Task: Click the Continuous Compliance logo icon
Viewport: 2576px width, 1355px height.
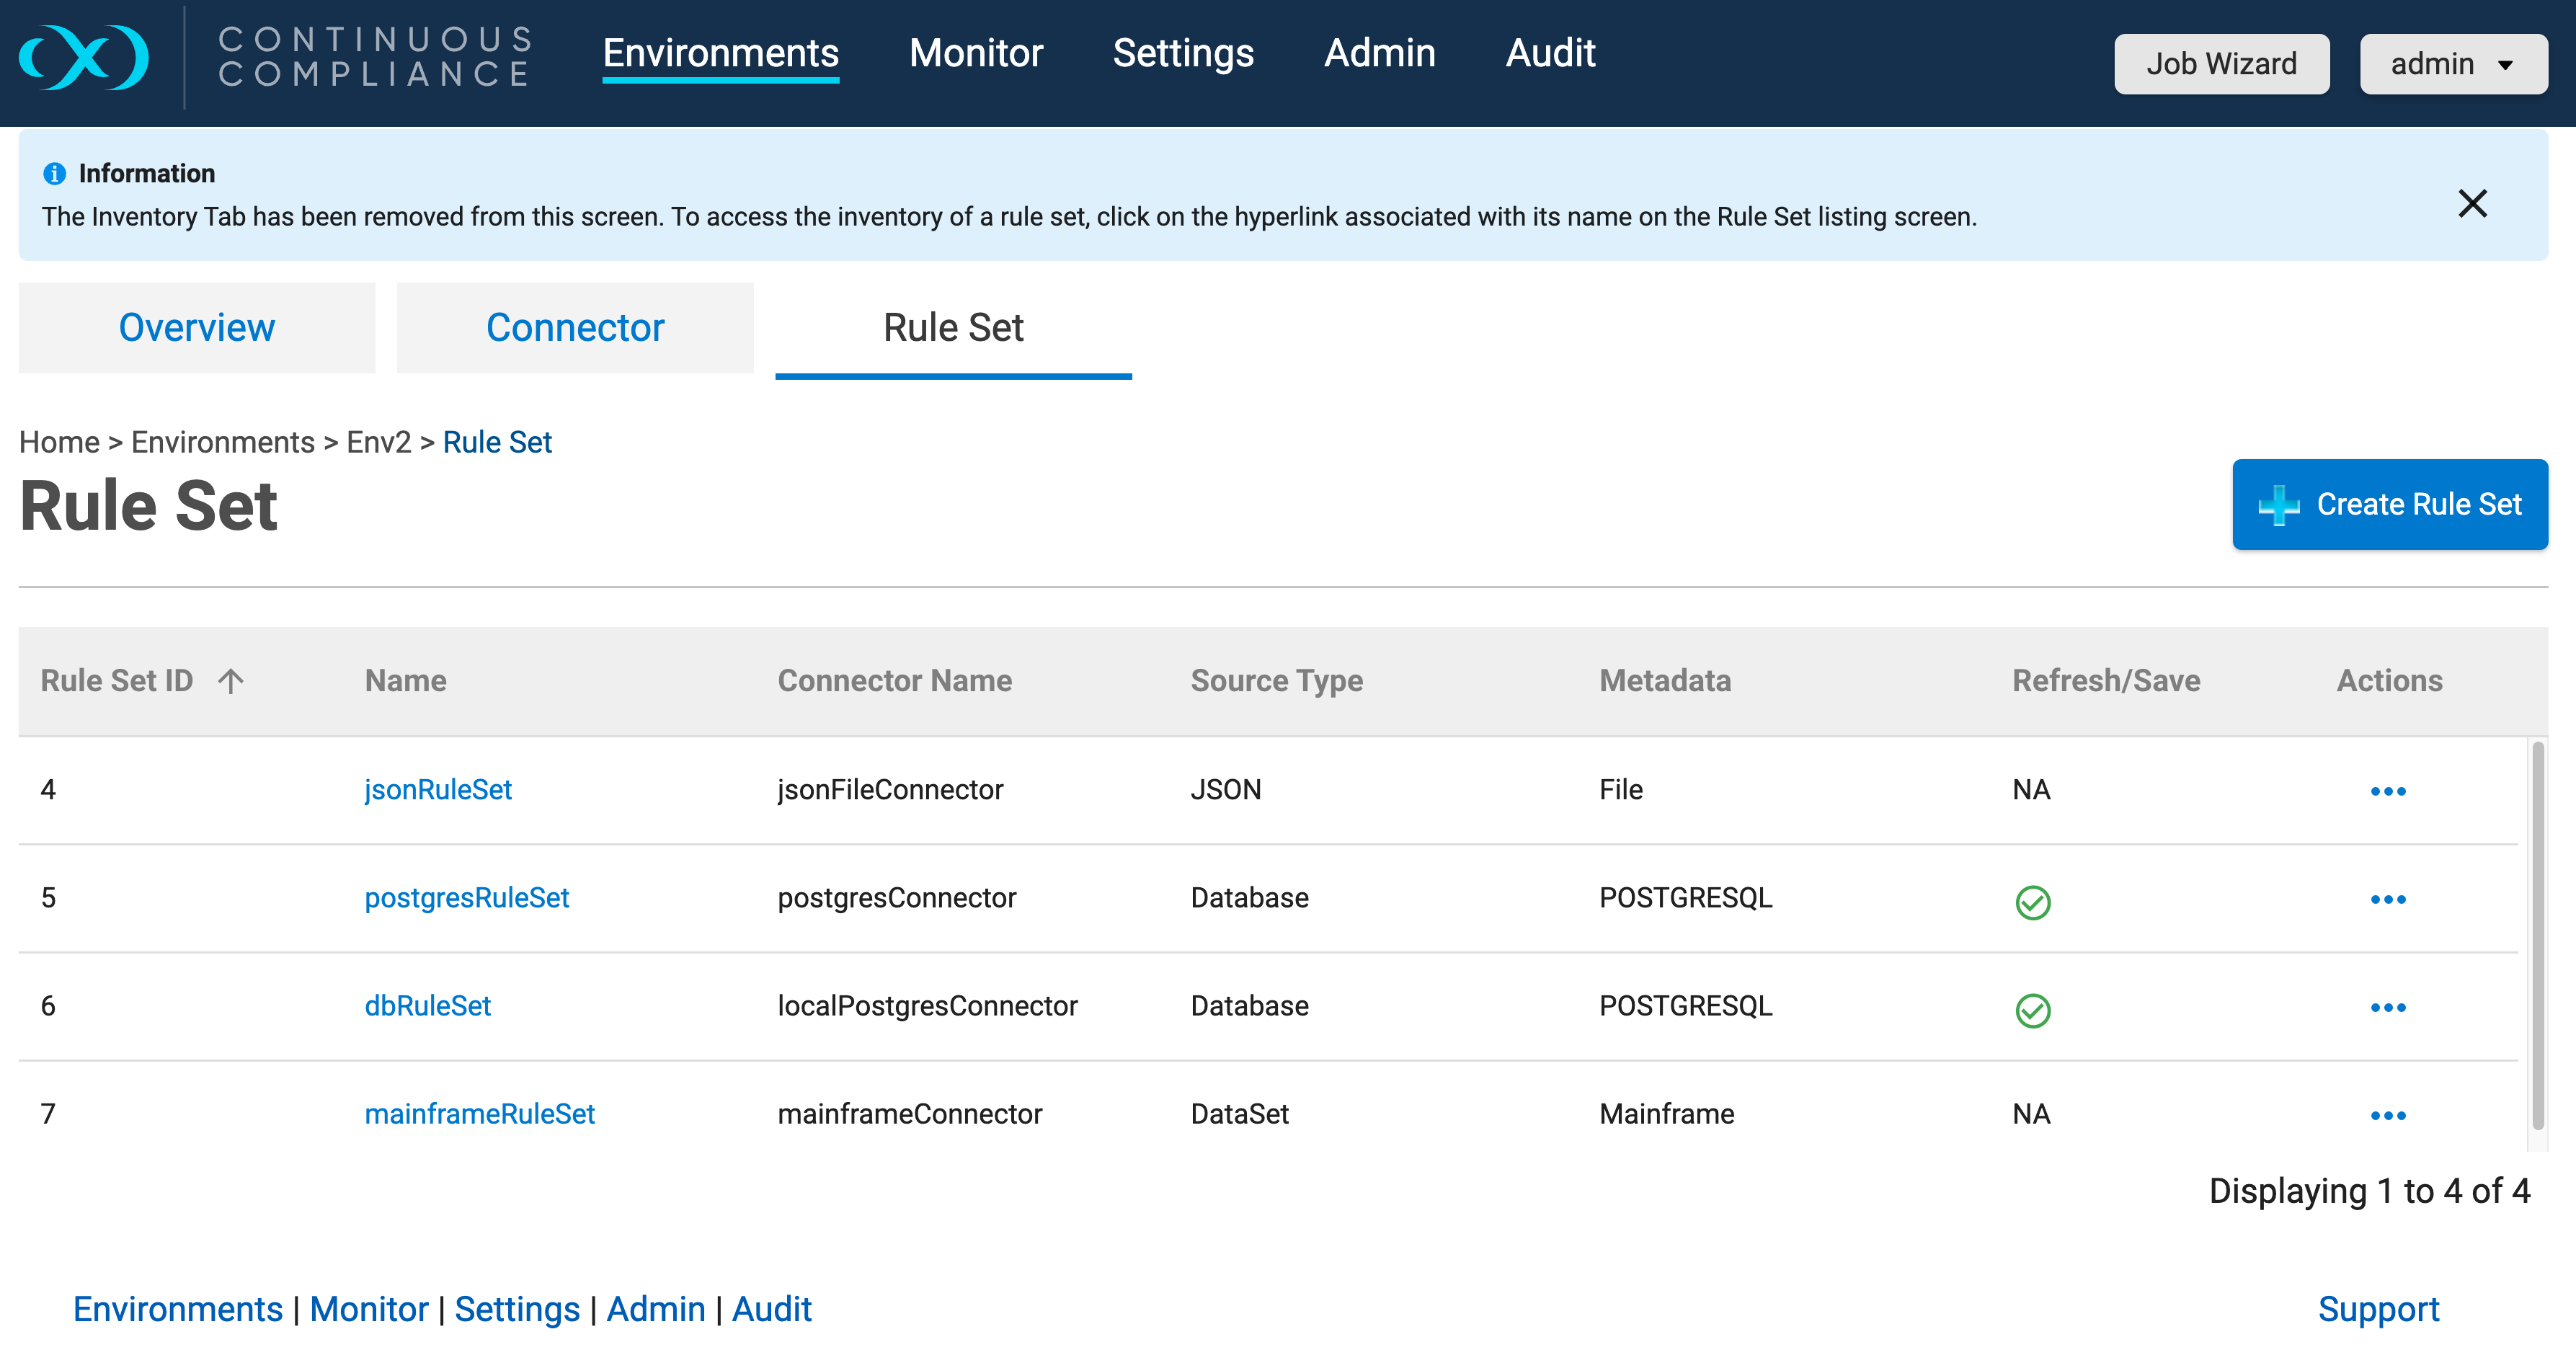Action: (84, 57)
